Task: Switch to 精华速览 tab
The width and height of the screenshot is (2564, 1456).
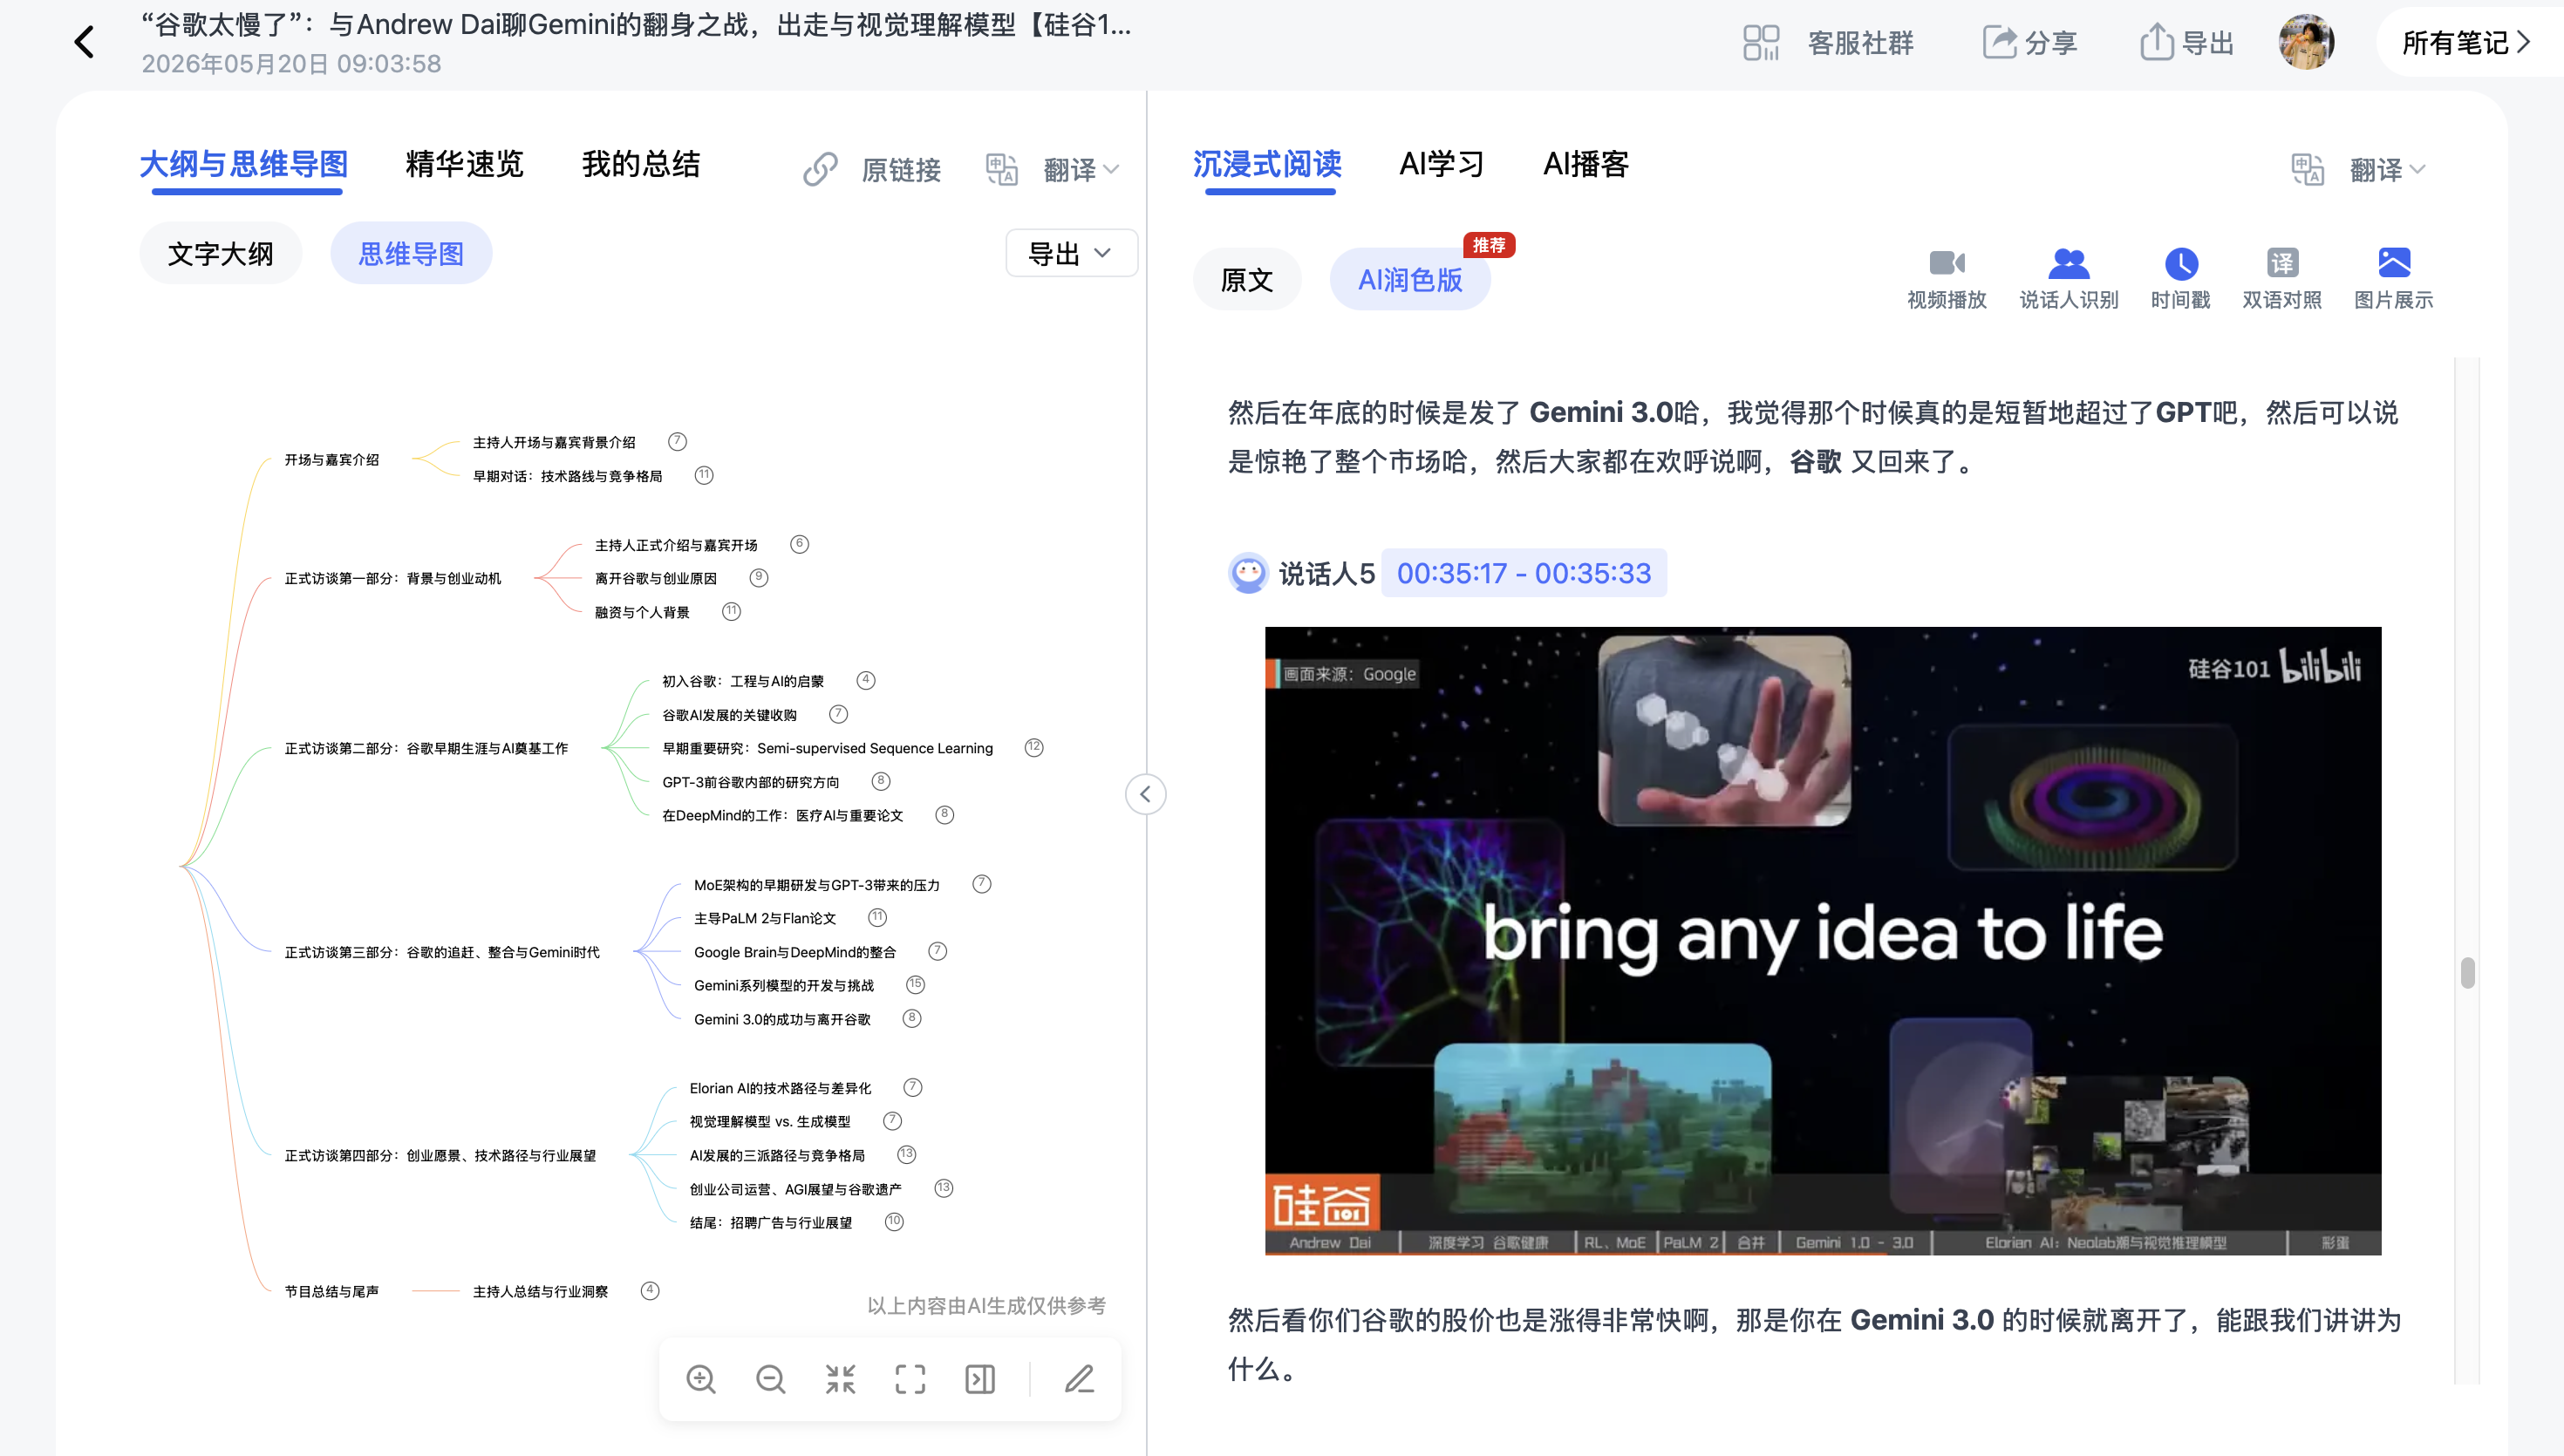Action: point(464,164)
